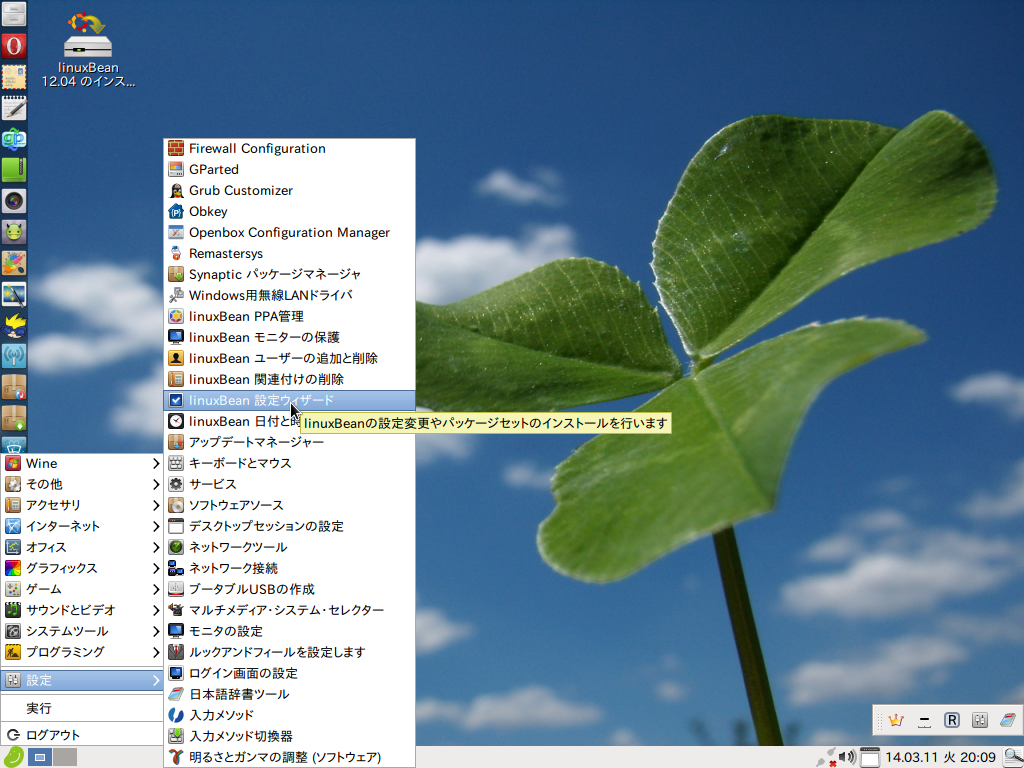
Task: Open the プログラミング category
Action: pos(82,652)
